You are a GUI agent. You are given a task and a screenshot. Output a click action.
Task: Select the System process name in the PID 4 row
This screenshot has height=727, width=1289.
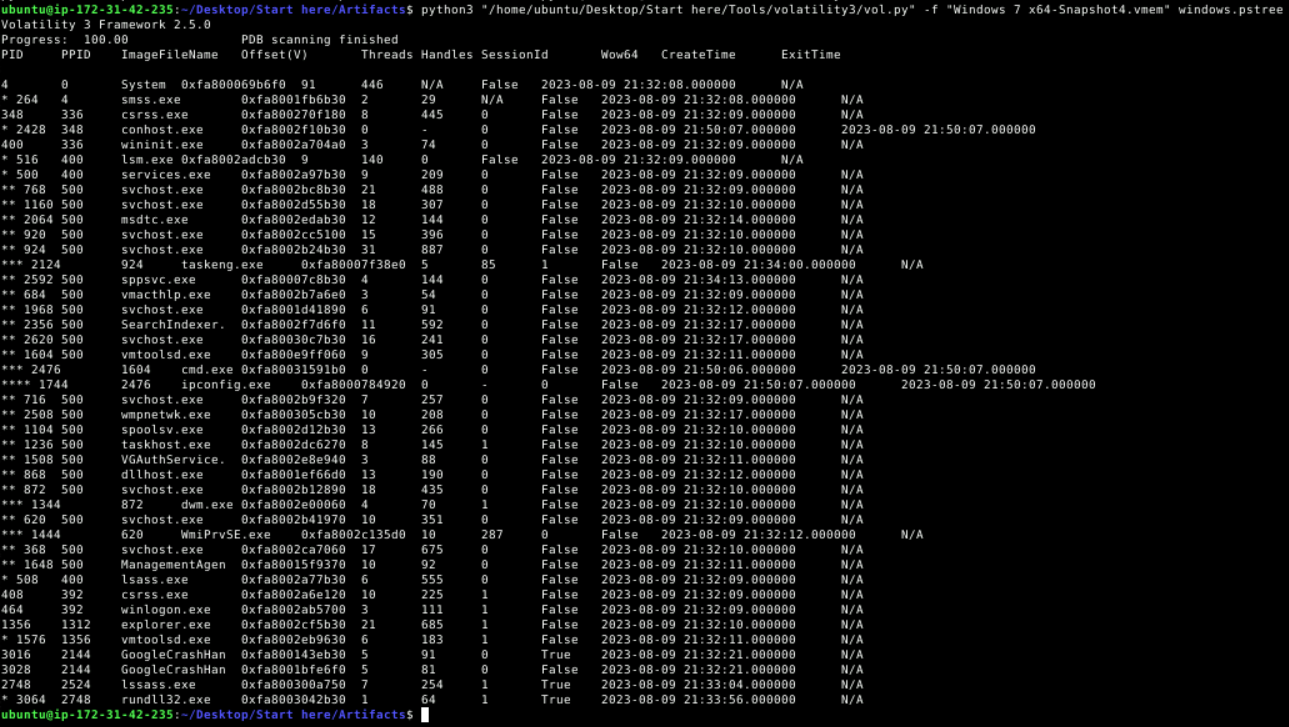(143, 84)
